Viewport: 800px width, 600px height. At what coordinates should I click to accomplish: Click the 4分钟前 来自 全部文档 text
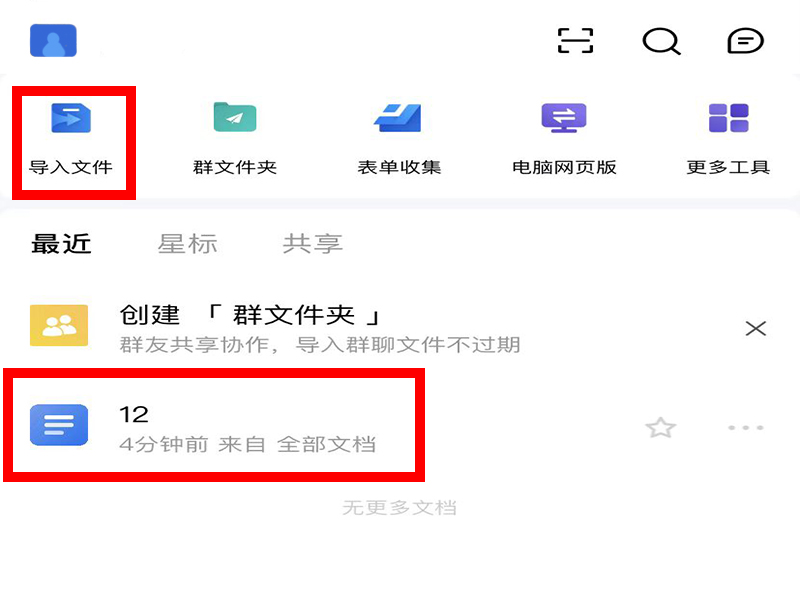click(x=247, y=444)
